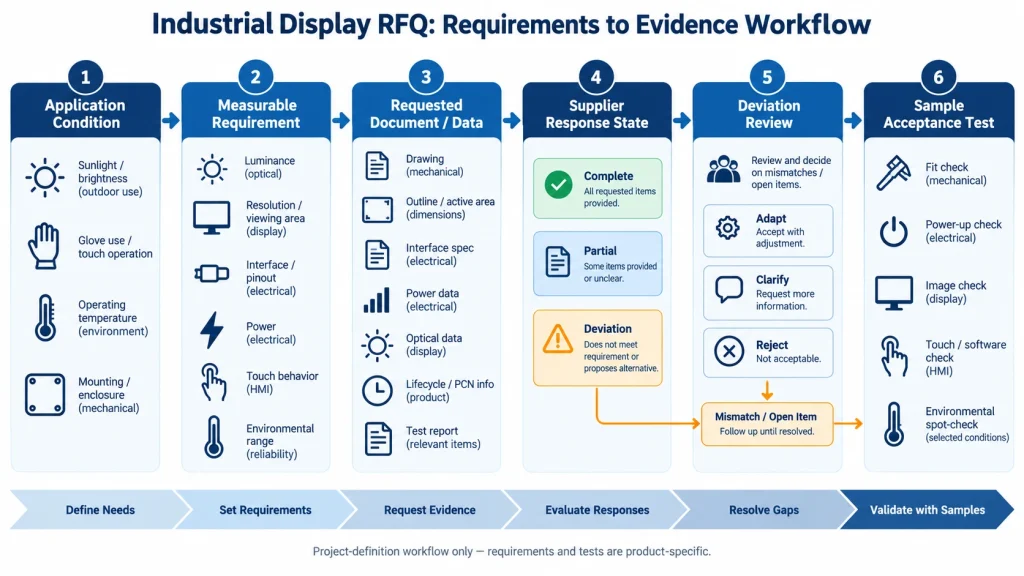This screenshot has height=576, width=1024.
Task: Select the 'Some items provided or unclear.' text
Action: (620, 272)
